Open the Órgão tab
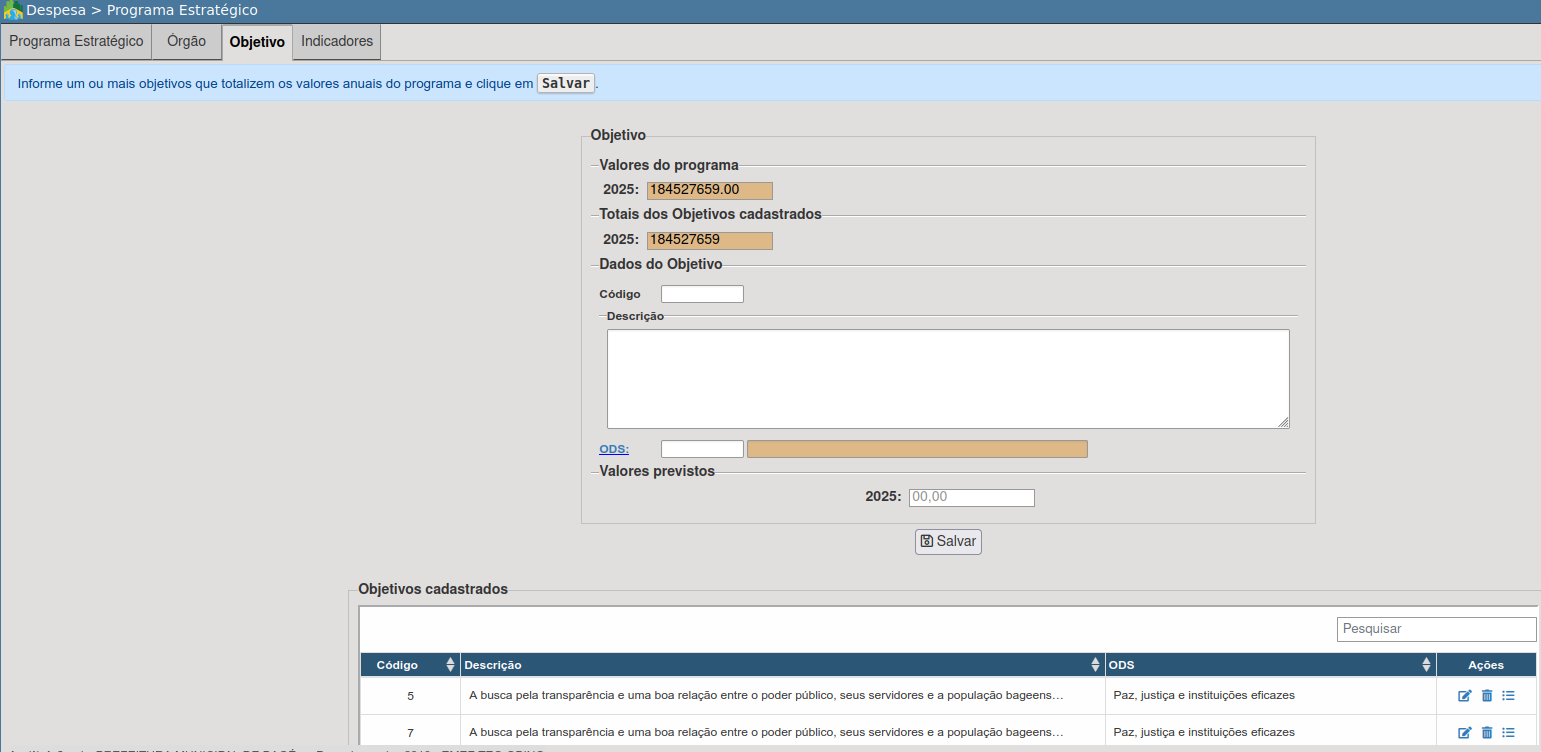Viewport: 1541px width, 752px height. point(187,42)
